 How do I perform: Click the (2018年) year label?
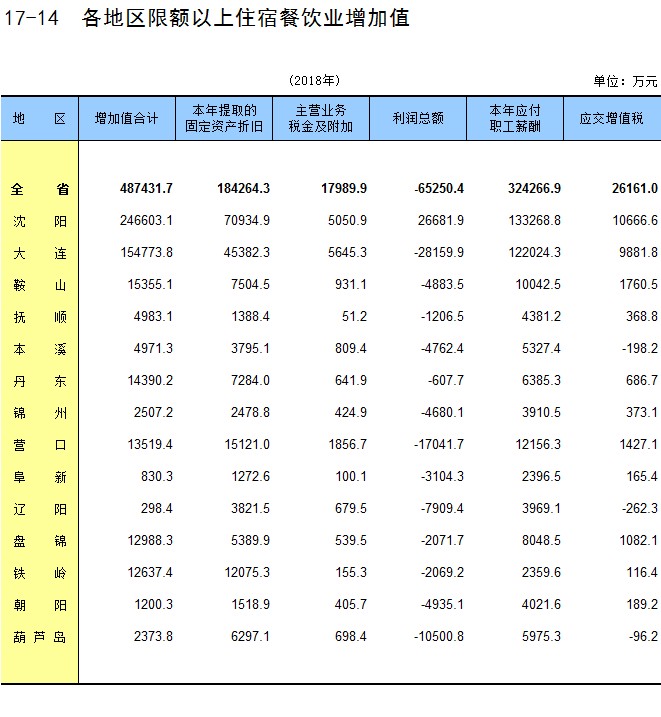click(315, 80)
